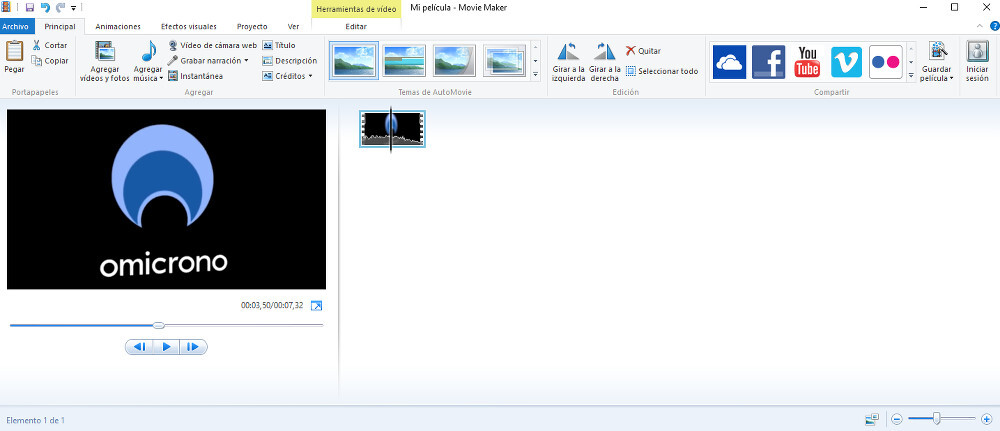
Task: Choose Seleccionar todo
Action: 662,71
